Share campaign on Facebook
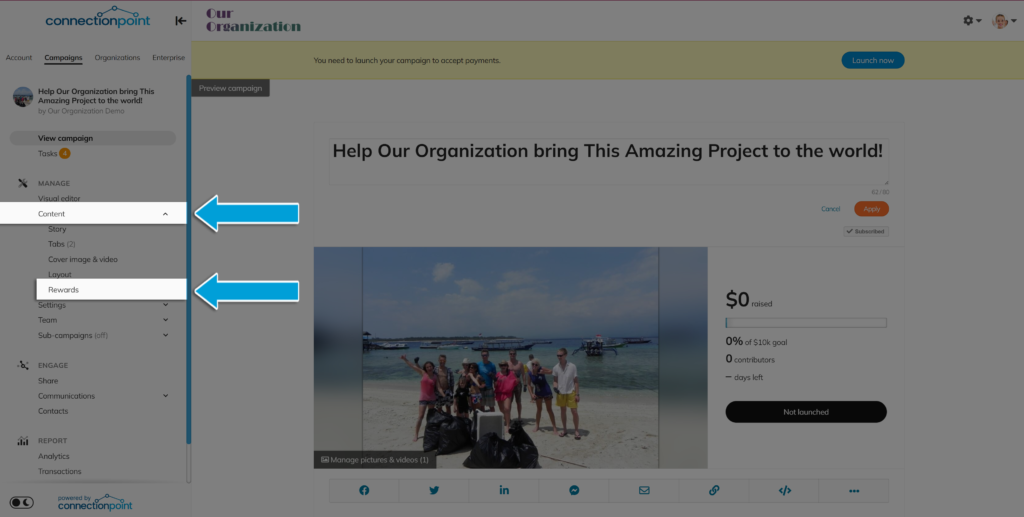Image resolution: width=1024 pixels, height=517 pixels. point(364,490)
